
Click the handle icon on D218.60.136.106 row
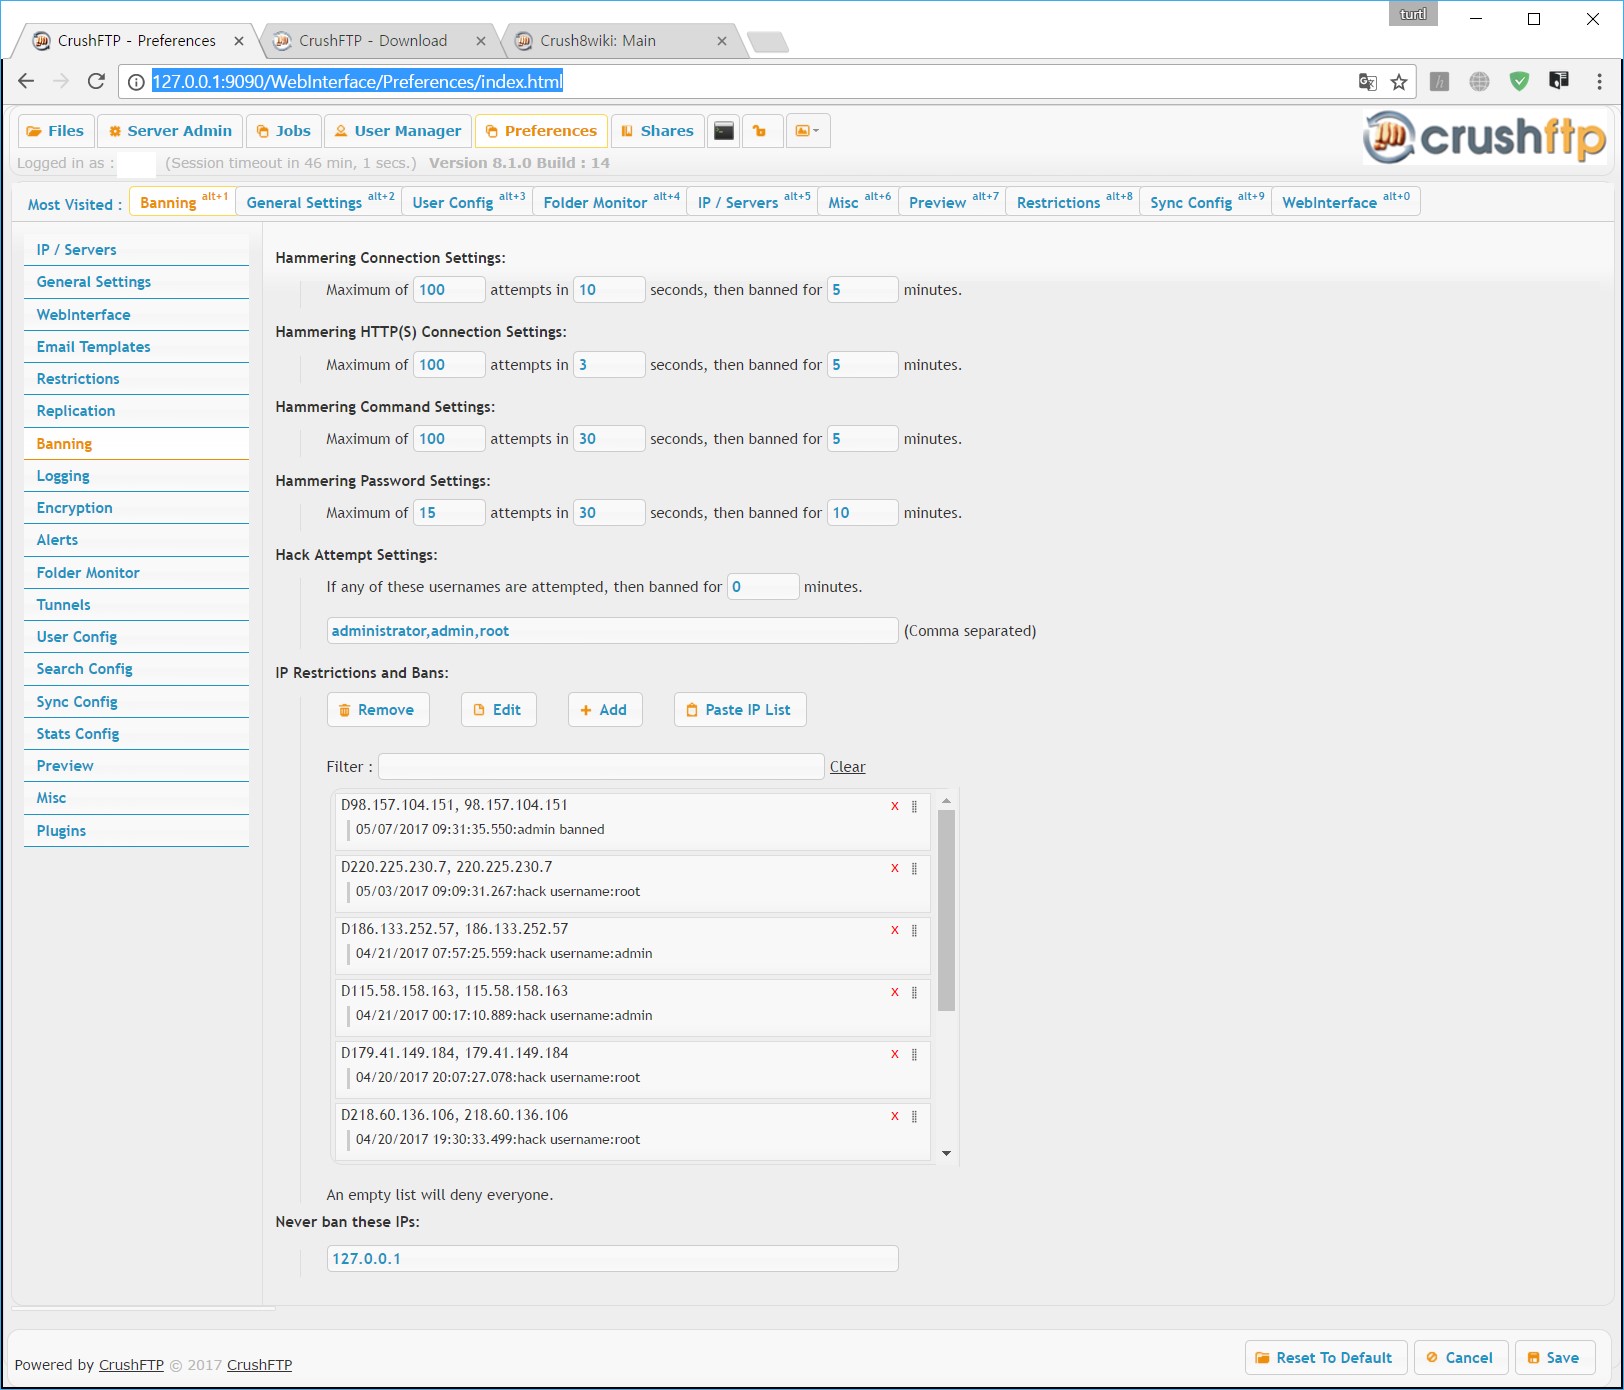pos(914,1116)
